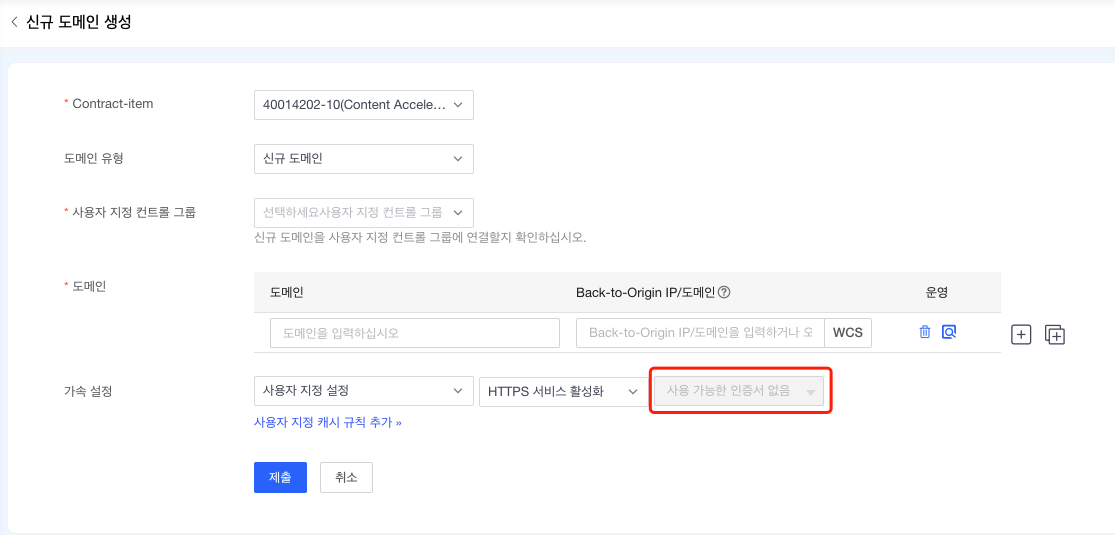Focus the 도메인을 입력하십시오 input field
This screenshot has height=535, width=1115.
pos(414,333)
